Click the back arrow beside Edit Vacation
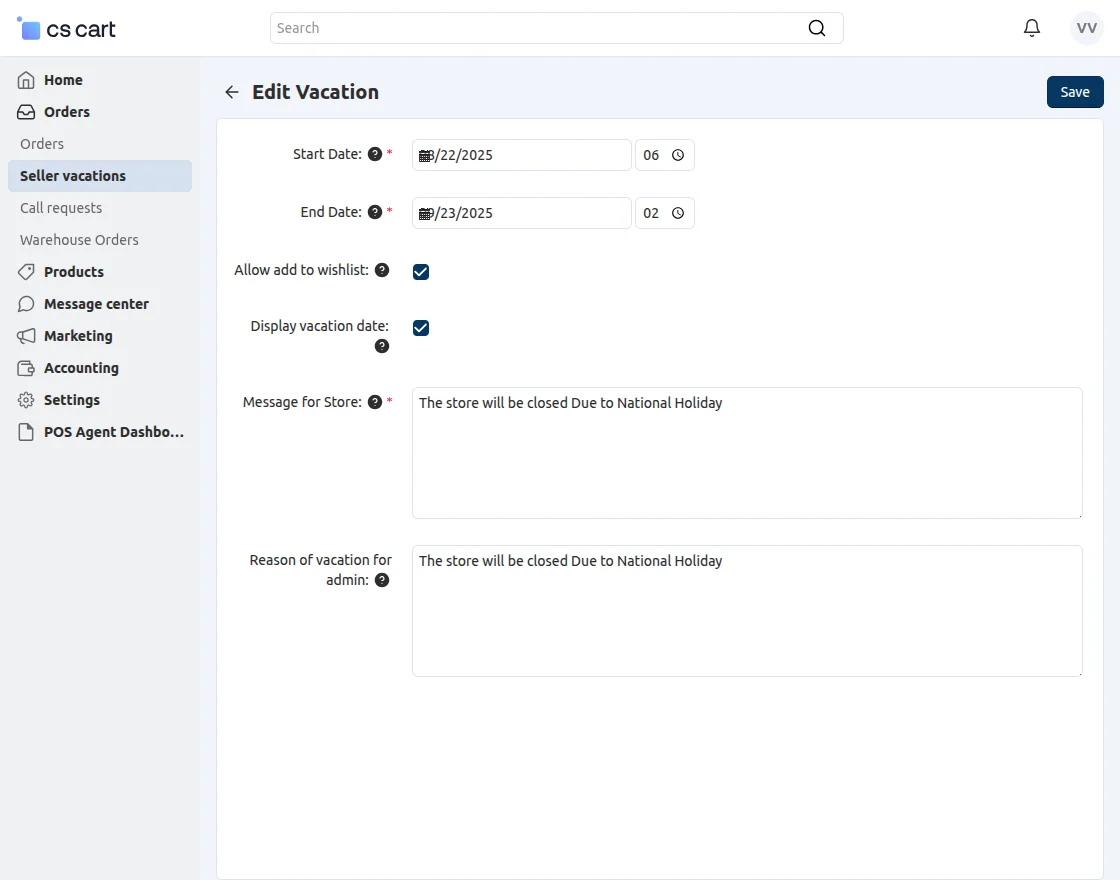Viewport: 1120px width, 880px height. (232, 92)
